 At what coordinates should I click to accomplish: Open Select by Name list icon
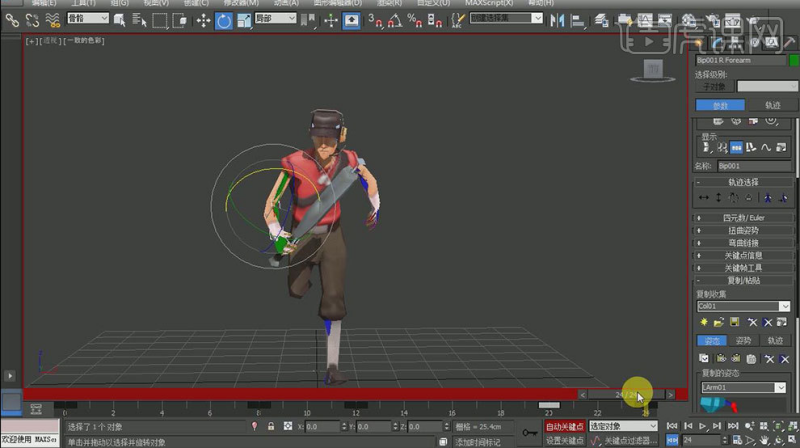pos(139,20)
